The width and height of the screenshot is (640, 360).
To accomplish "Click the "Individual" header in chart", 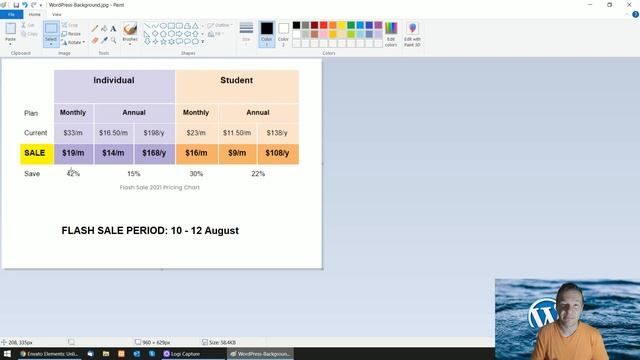I will pyautogui.click(x=114, y=80).
